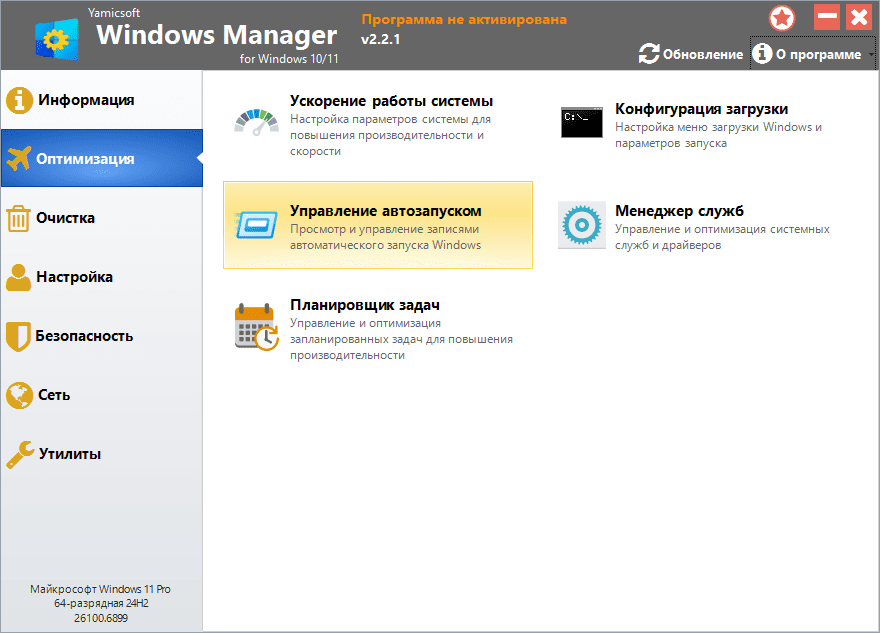Click the О программе button label

[x=818, y=54]
